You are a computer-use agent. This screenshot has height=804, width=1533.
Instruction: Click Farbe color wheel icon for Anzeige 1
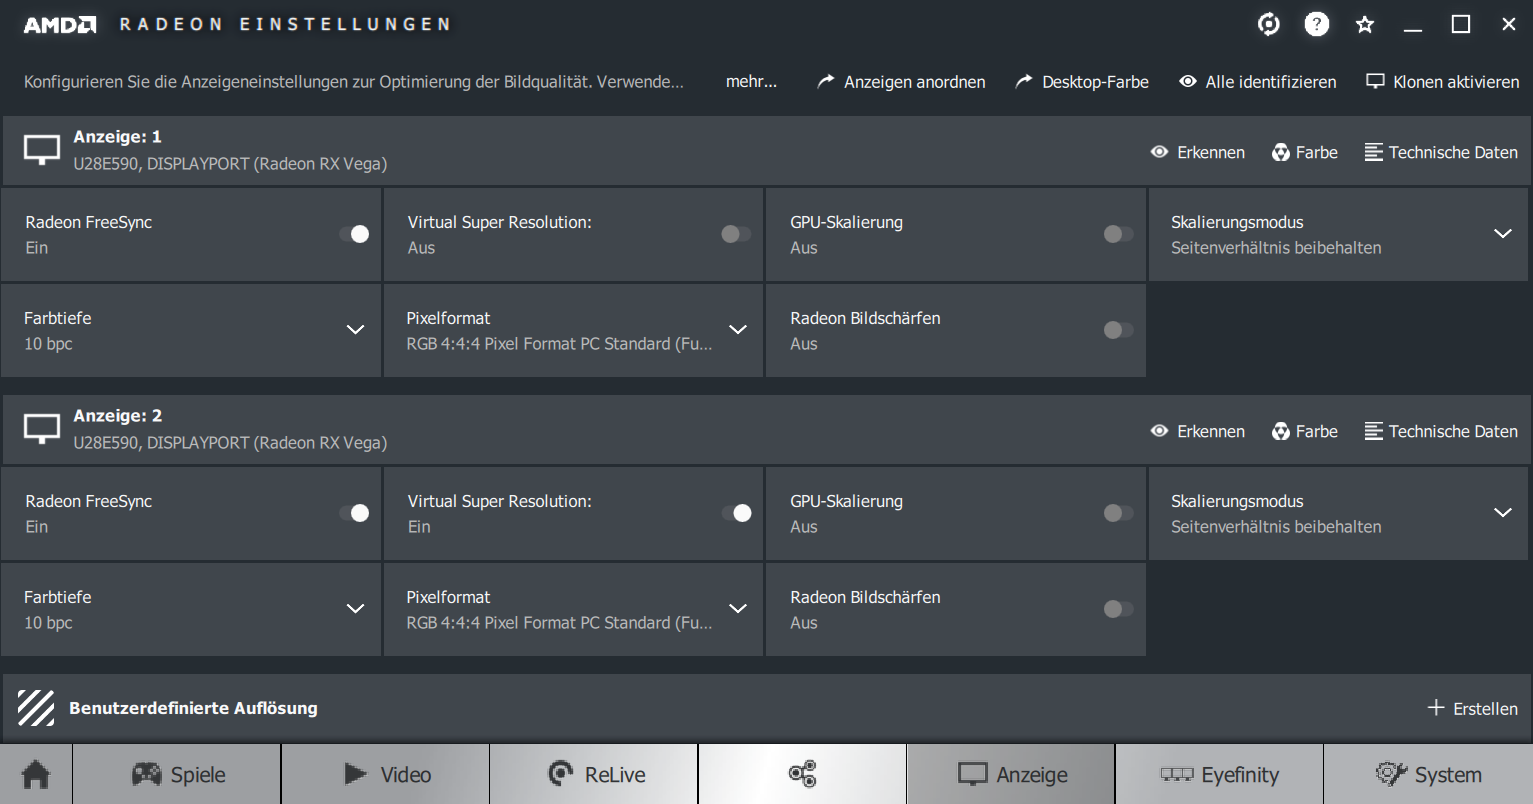pyautogui.click(x=1281, y=152)
